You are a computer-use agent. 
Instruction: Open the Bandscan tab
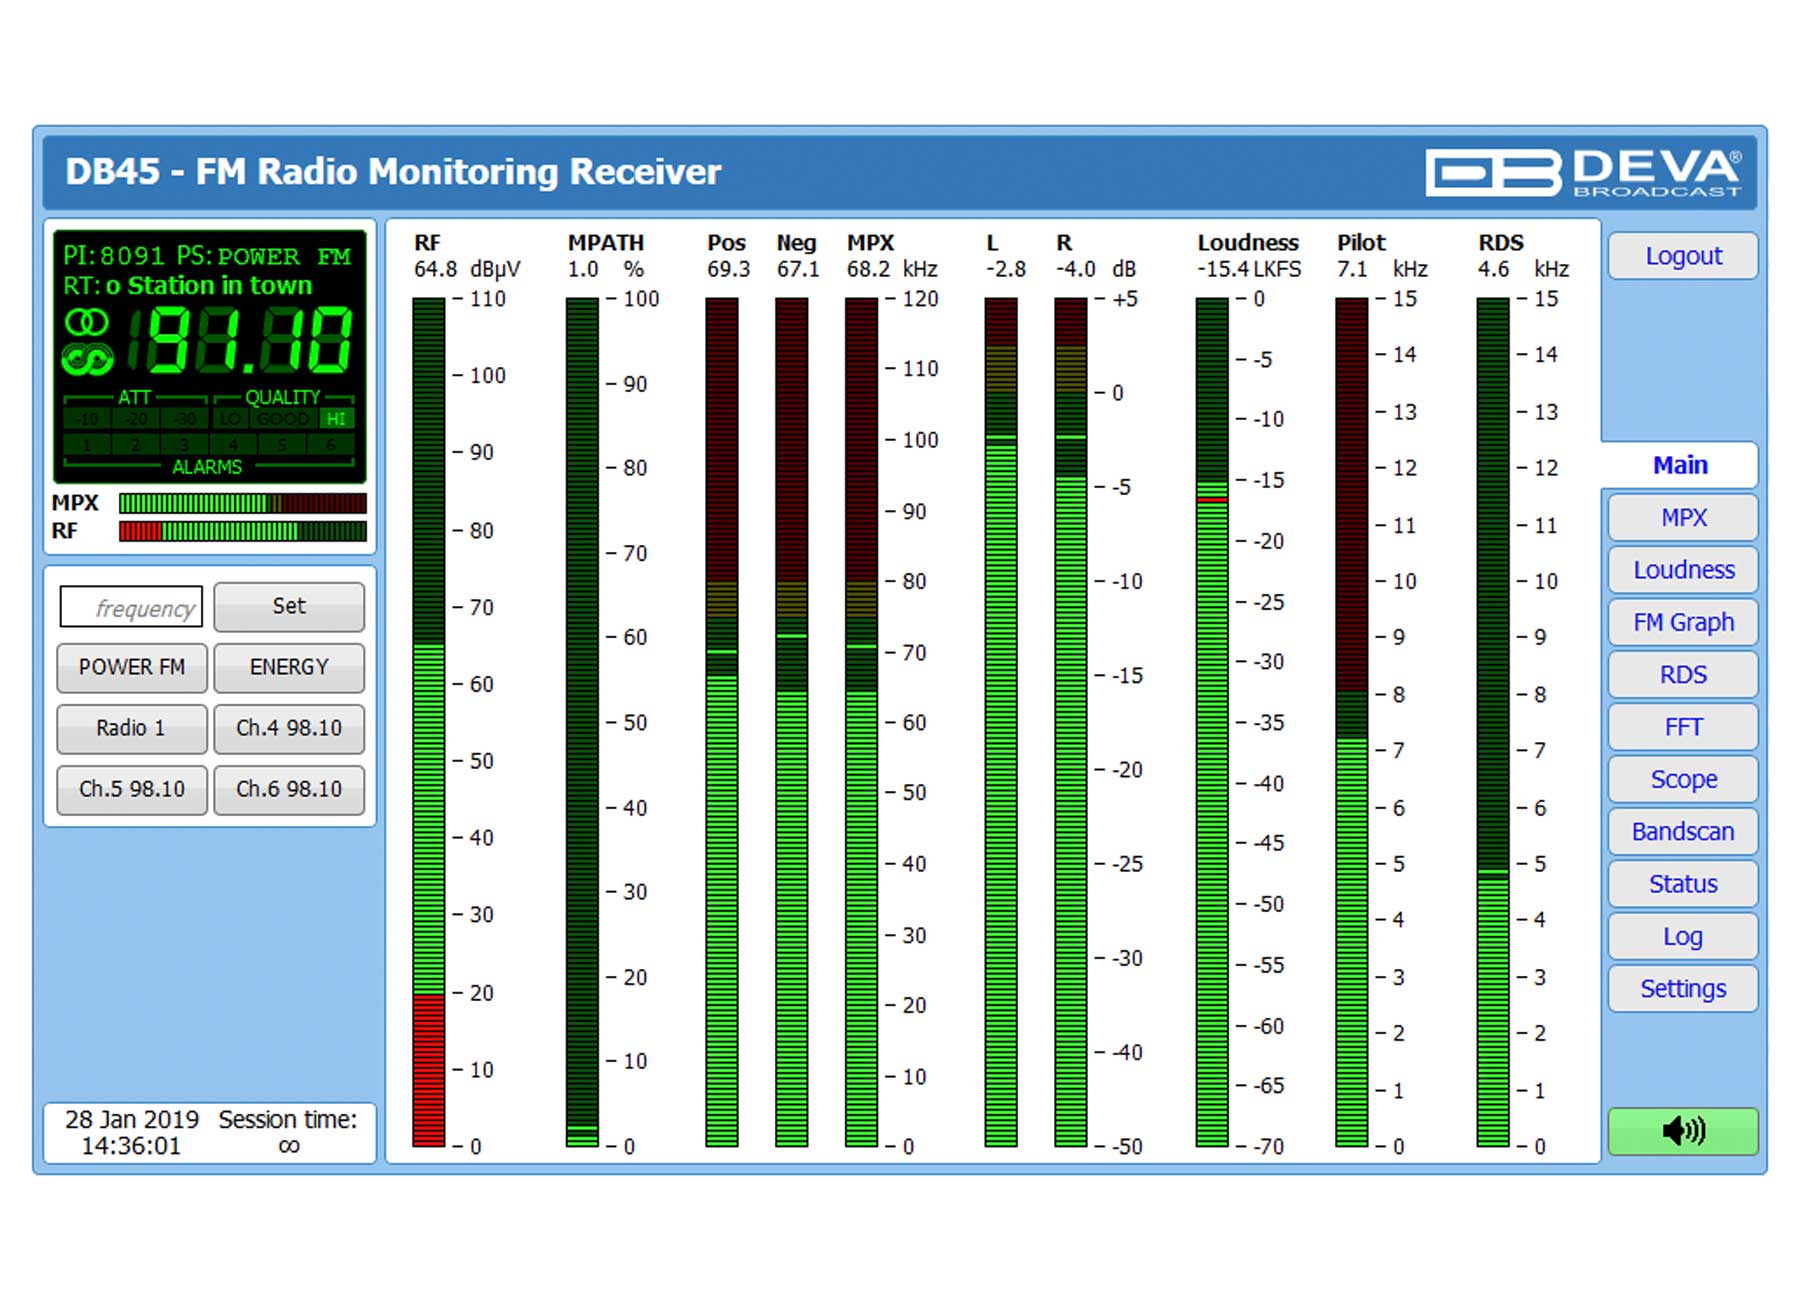click(x=1683, y=832)
